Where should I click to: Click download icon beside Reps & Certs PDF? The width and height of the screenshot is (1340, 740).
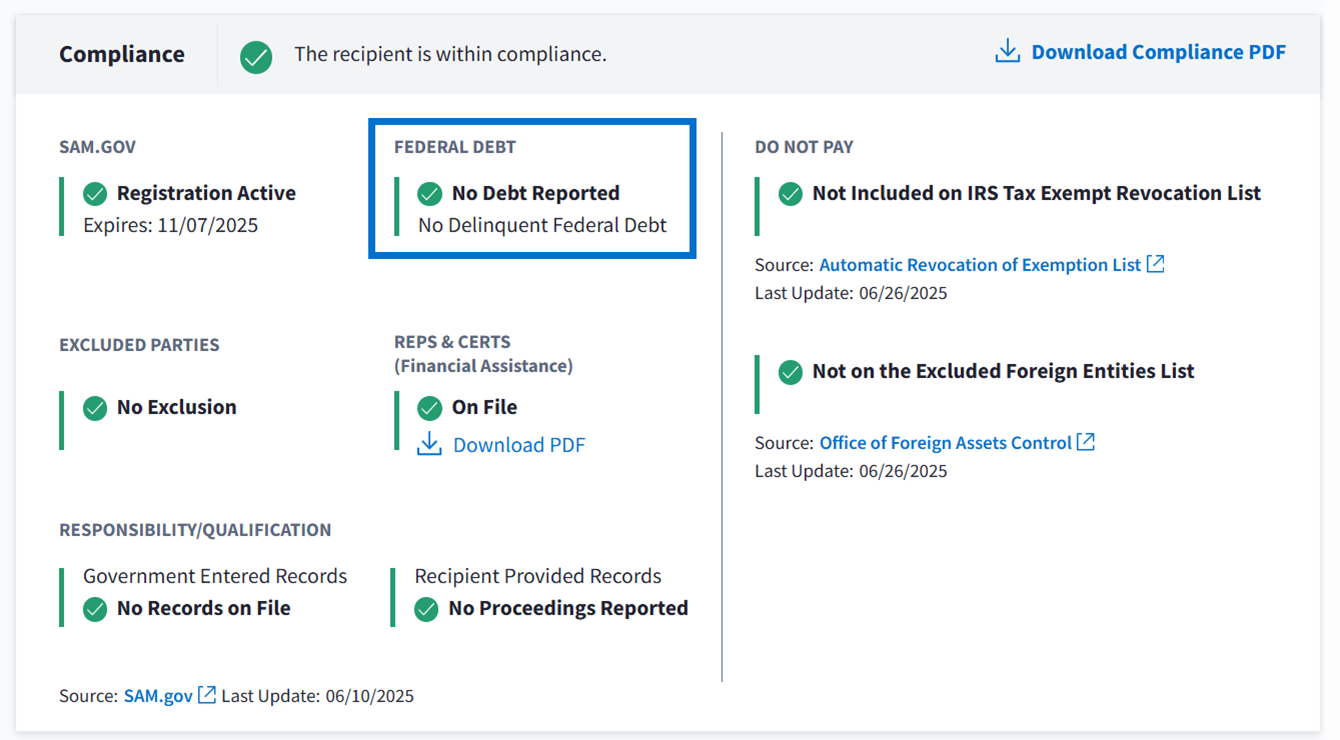click(429, 444)
